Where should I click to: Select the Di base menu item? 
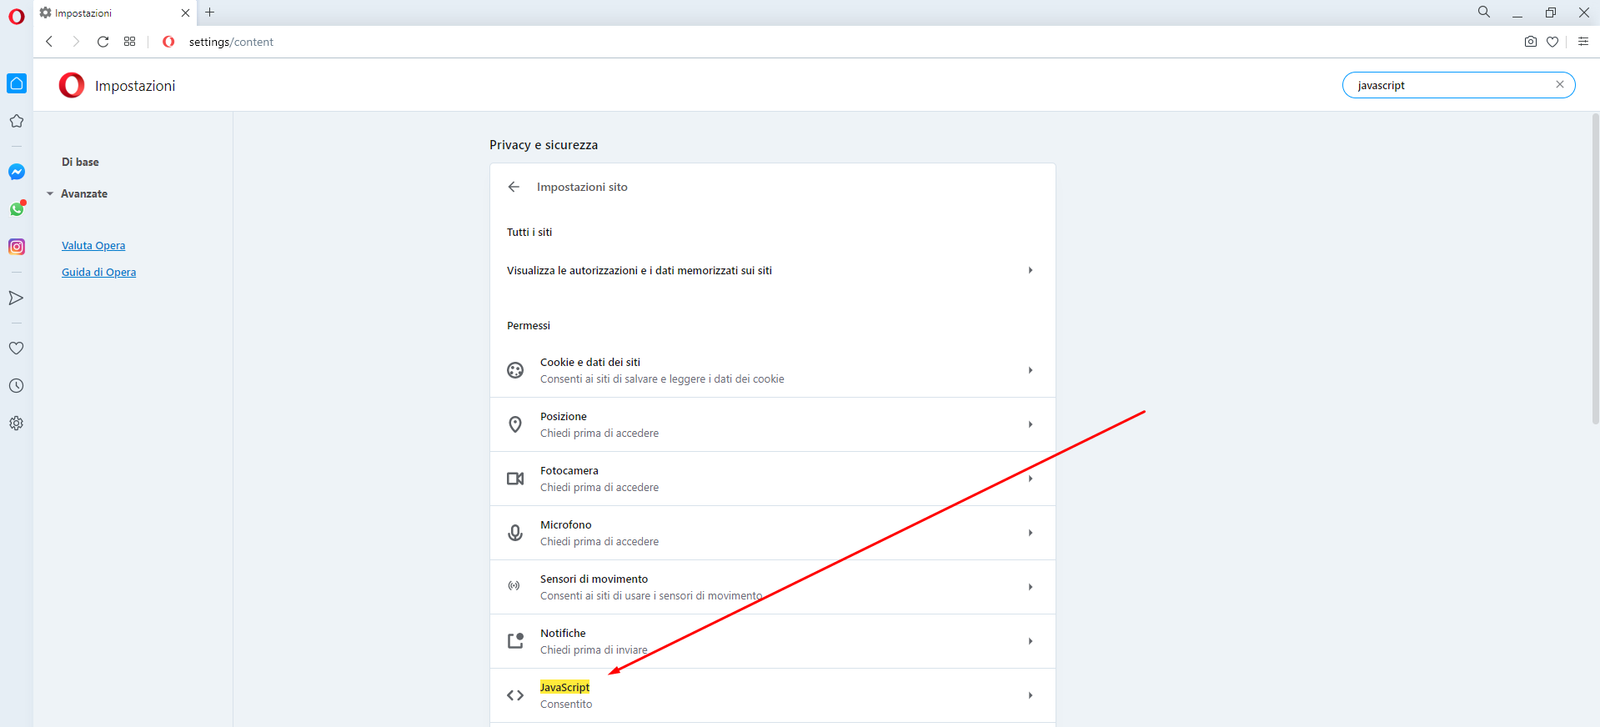pyautogui.click(x=80, y=162)
